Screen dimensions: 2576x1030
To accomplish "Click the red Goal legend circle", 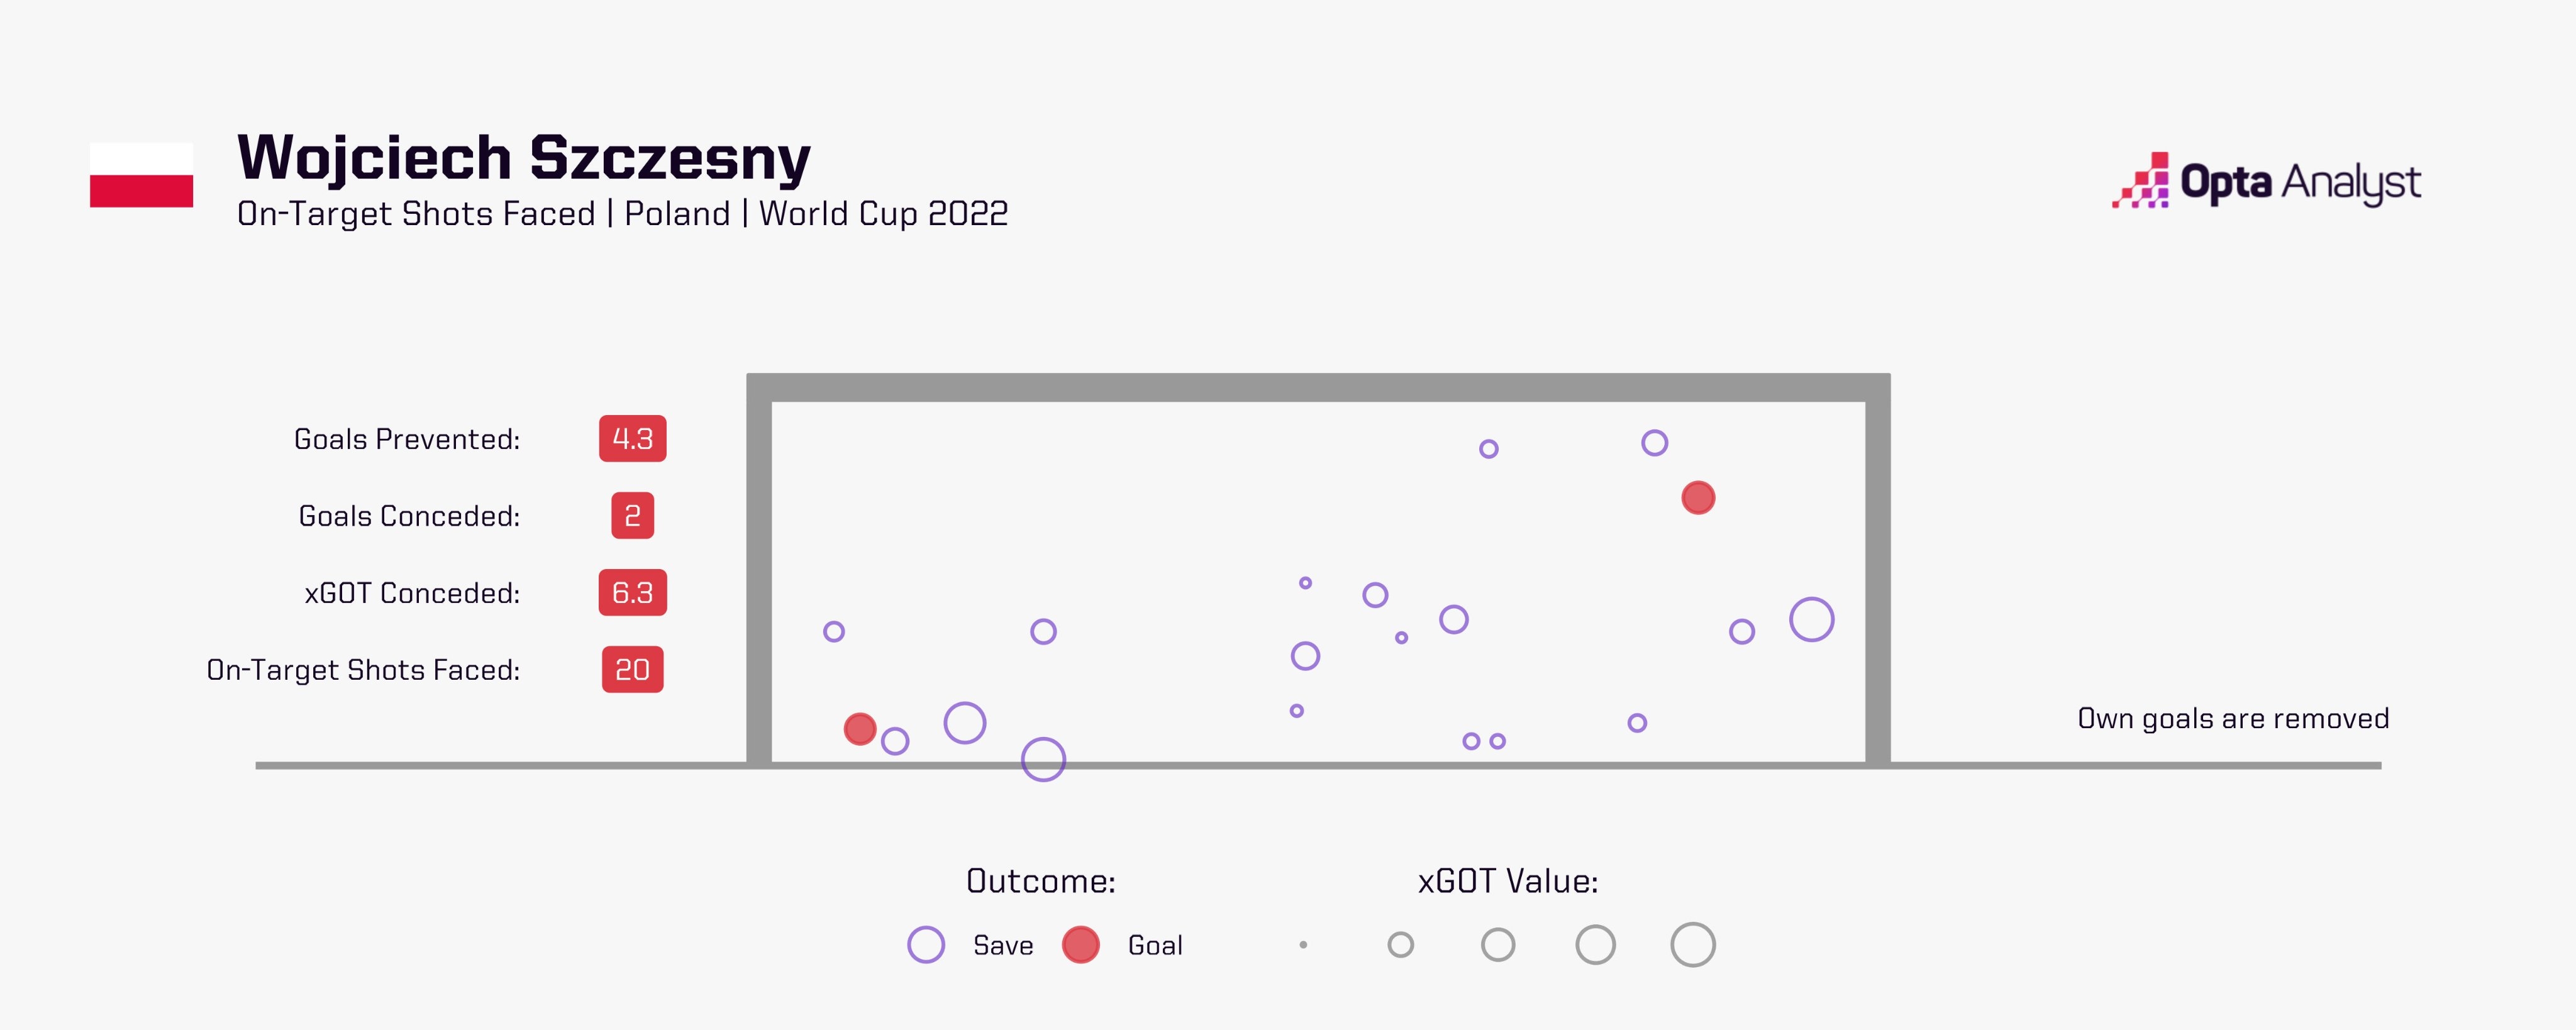I will click(1081, 944).
